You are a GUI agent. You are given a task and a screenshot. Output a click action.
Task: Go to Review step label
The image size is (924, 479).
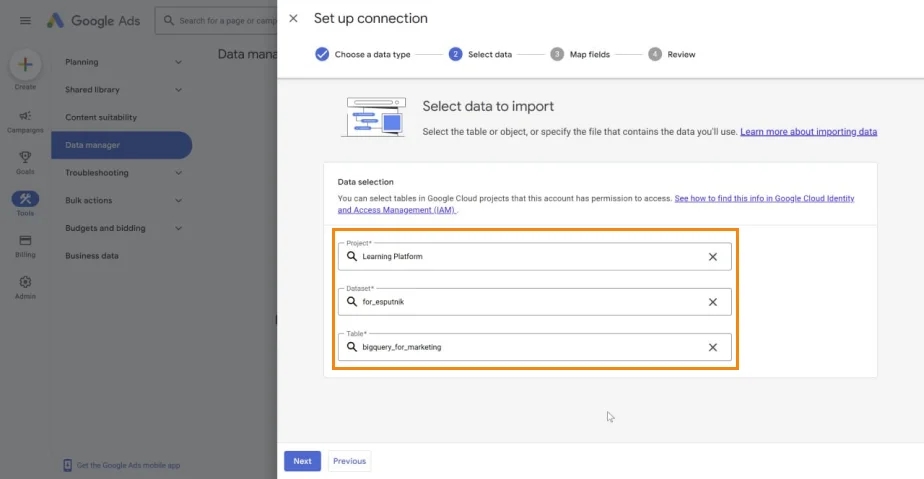point(681,54)
